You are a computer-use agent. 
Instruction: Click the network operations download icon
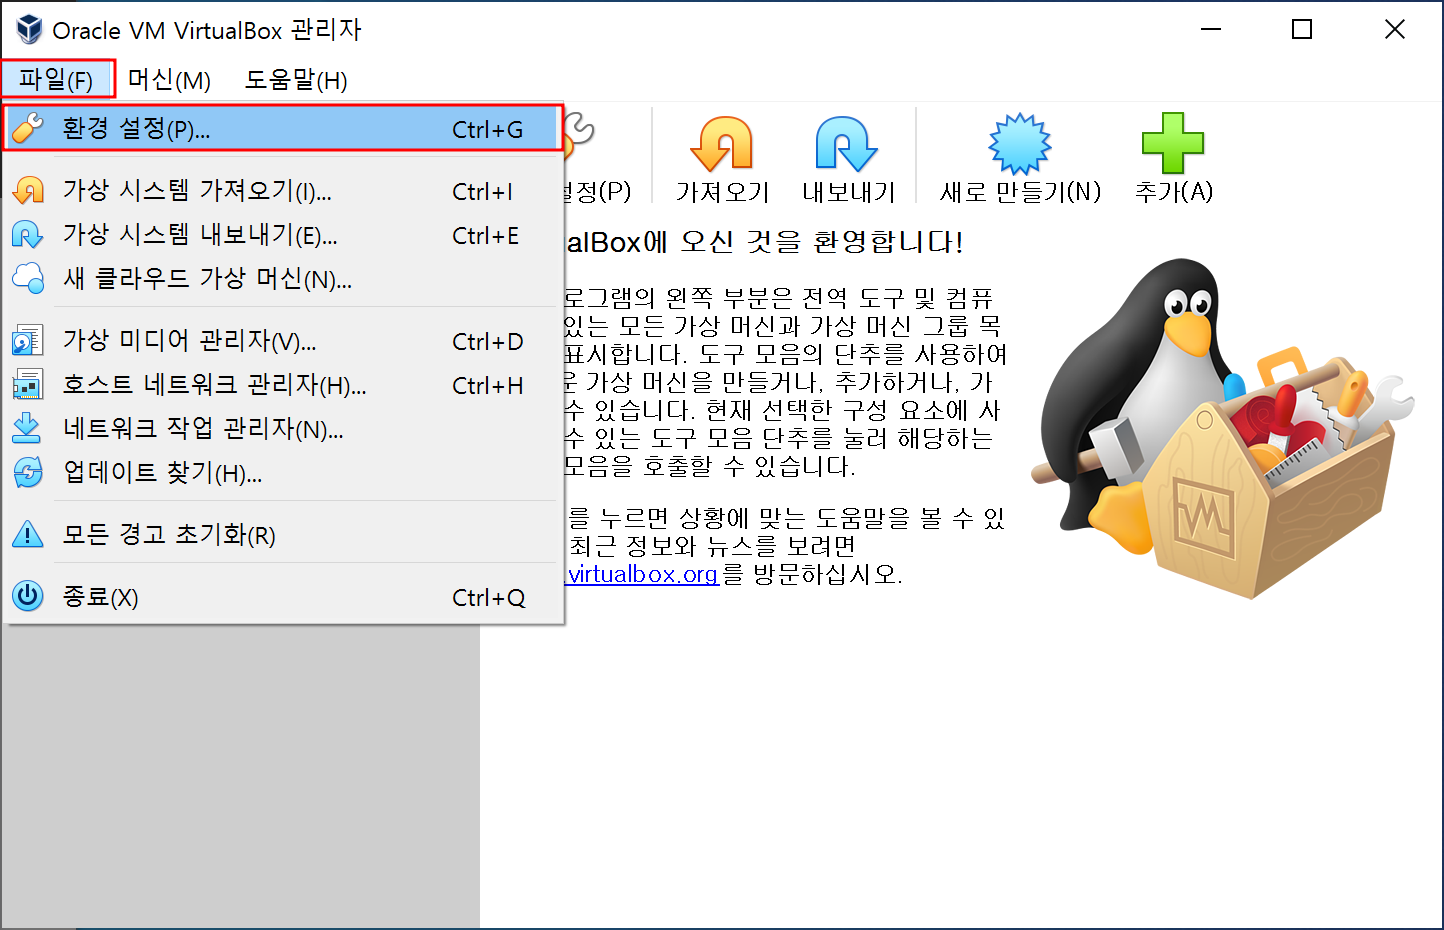coord(27,429)
